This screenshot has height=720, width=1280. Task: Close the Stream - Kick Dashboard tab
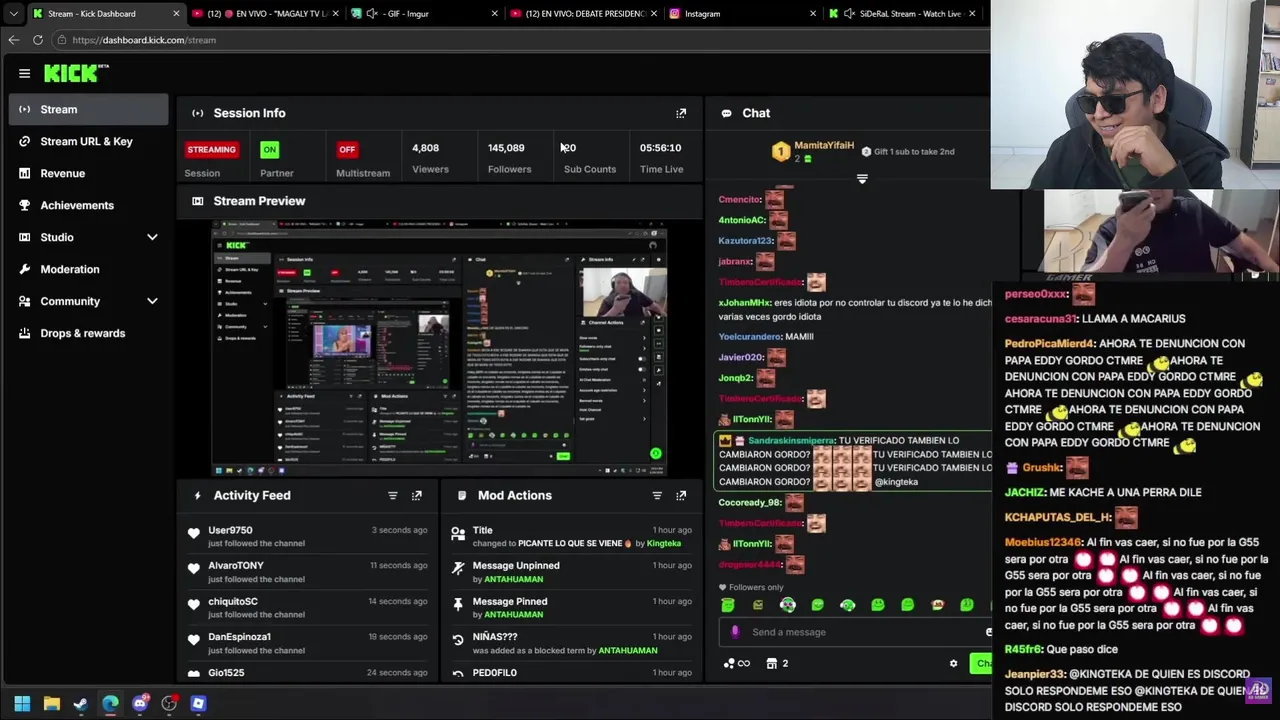176,14
